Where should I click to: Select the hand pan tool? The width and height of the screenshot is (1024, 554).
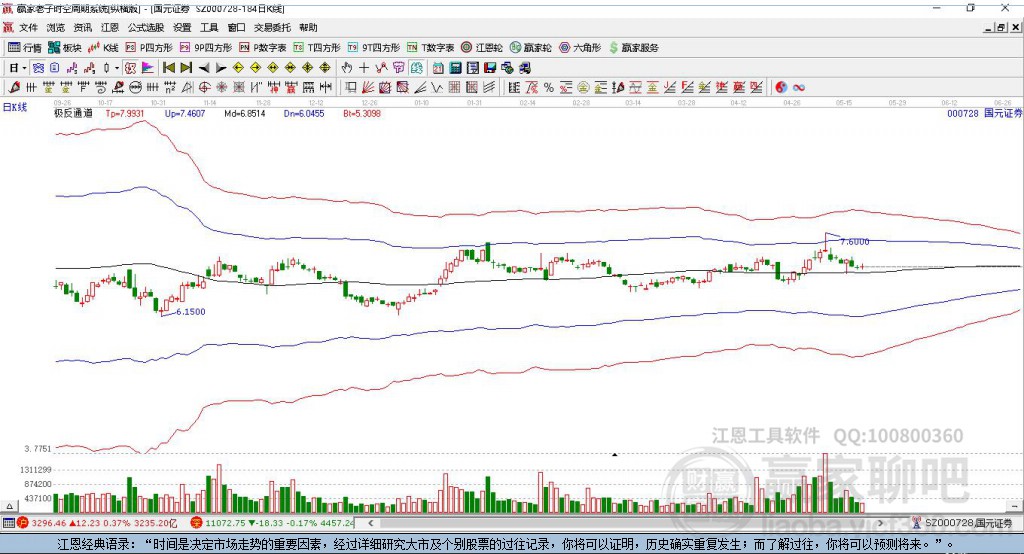click(347, 68)
